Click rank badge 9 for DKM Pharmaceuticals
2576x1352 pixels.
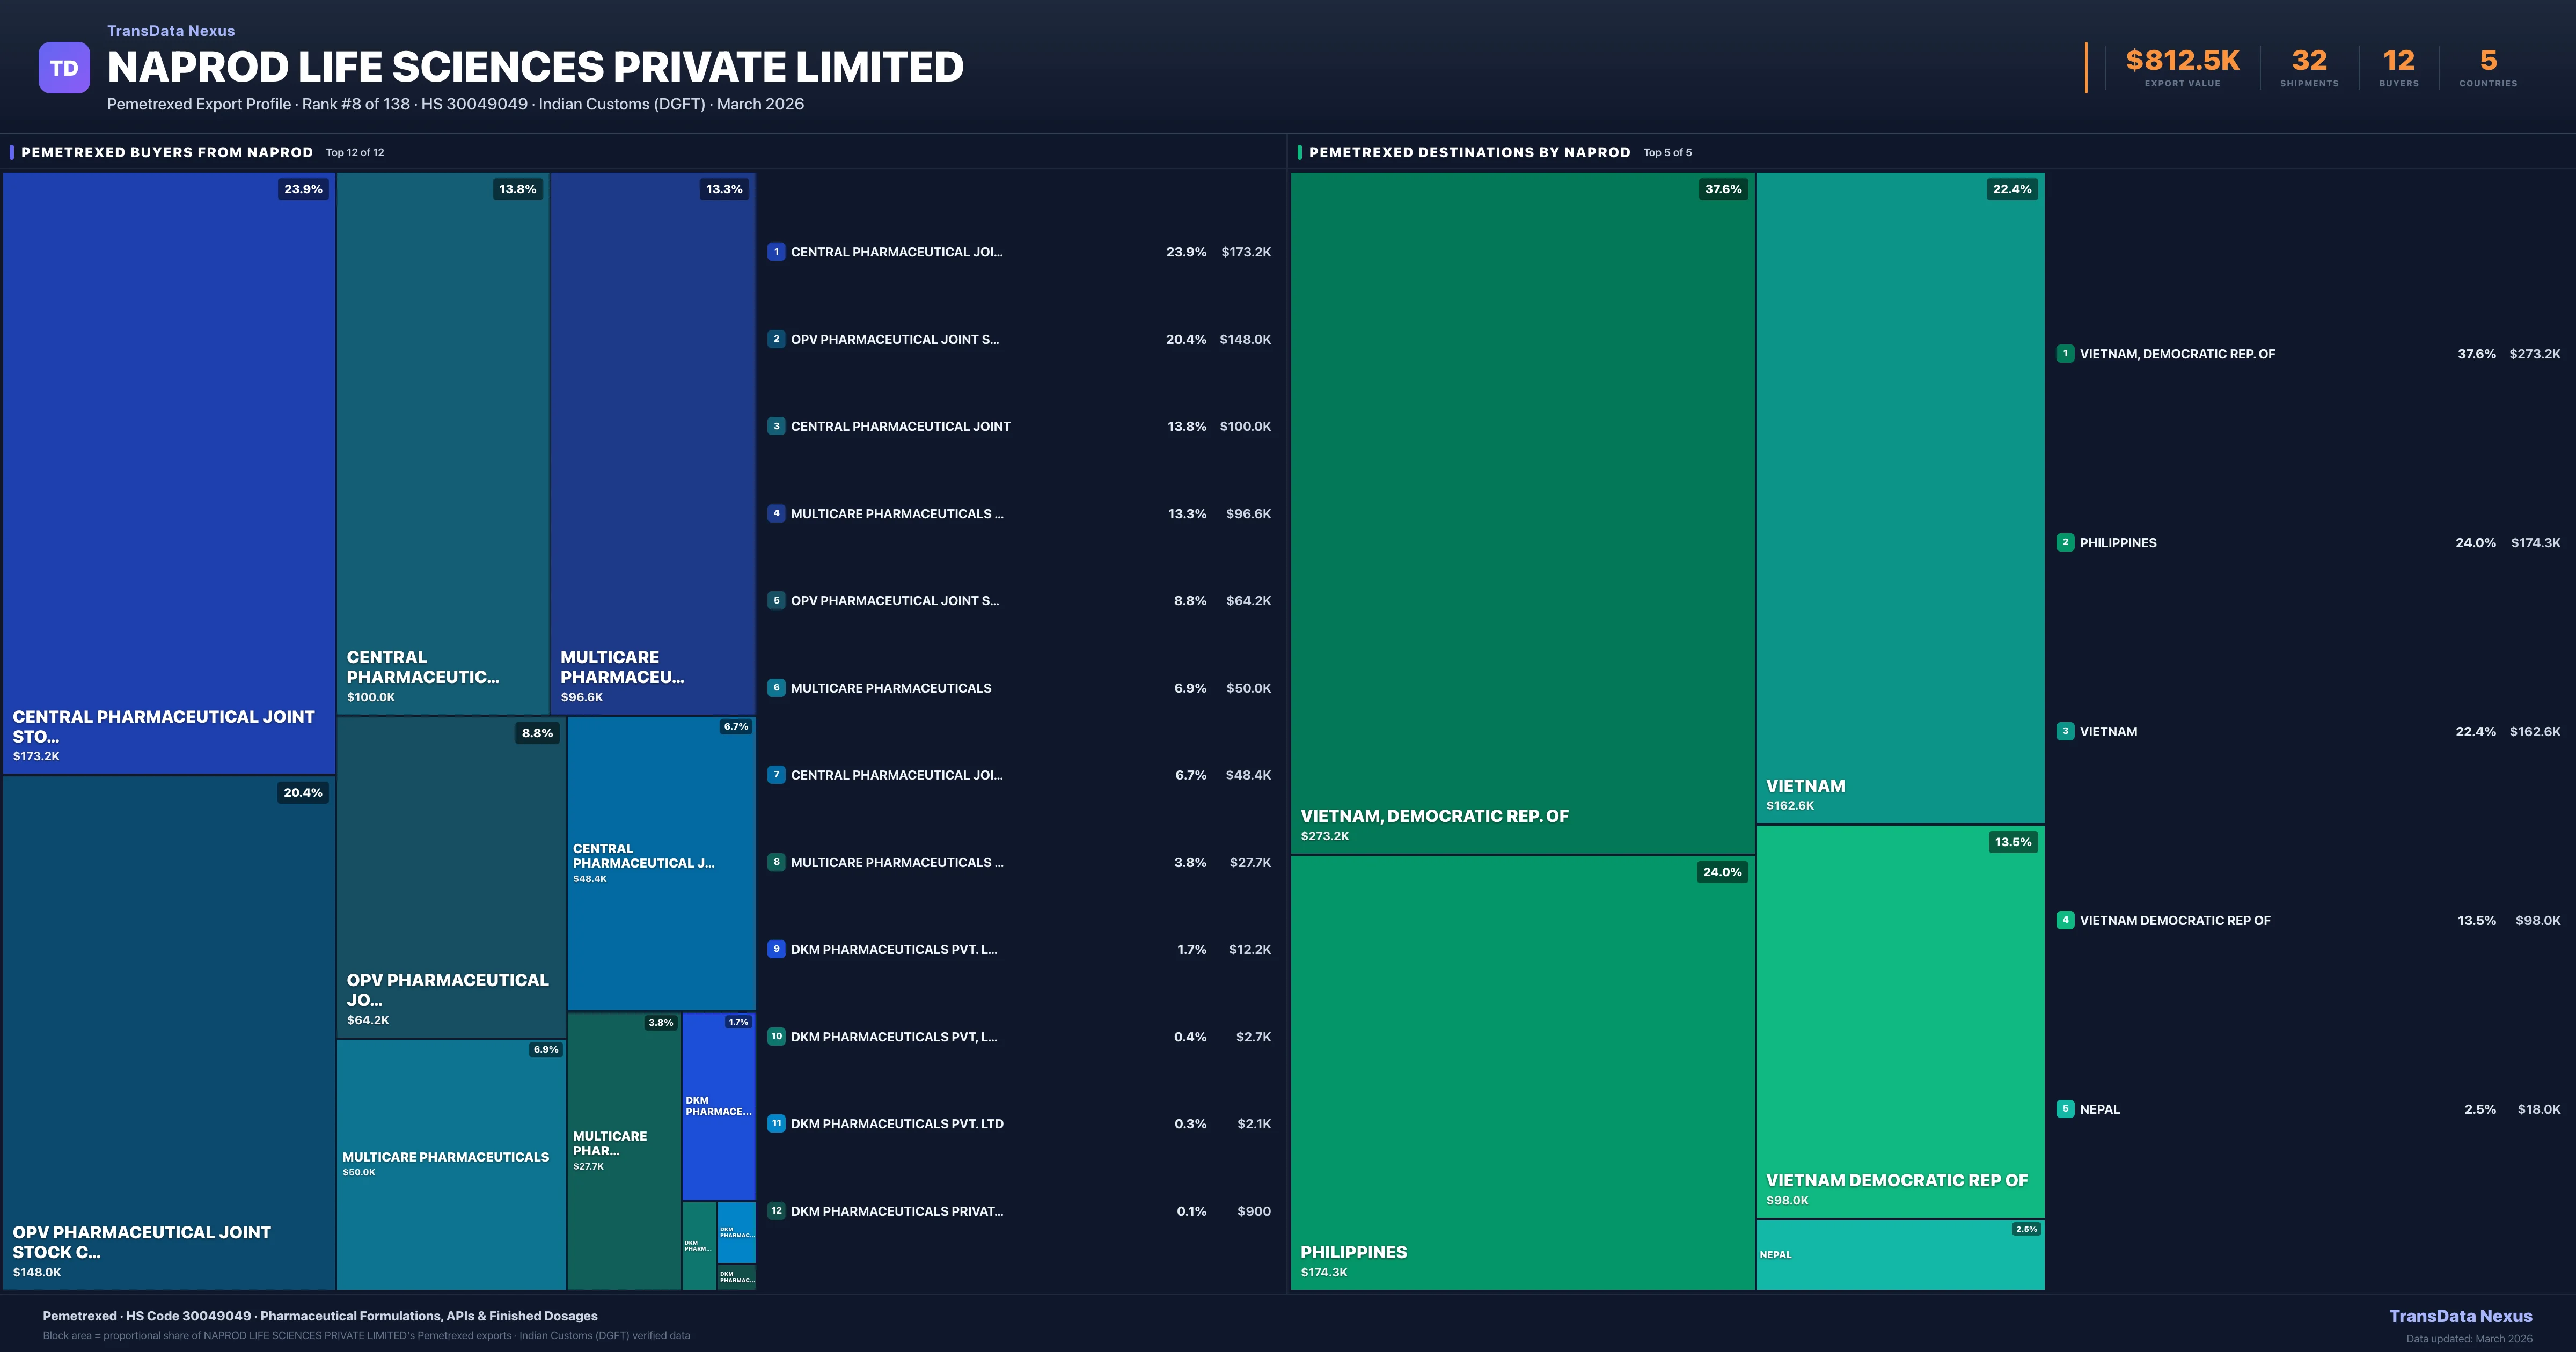[x=776, y=949]
